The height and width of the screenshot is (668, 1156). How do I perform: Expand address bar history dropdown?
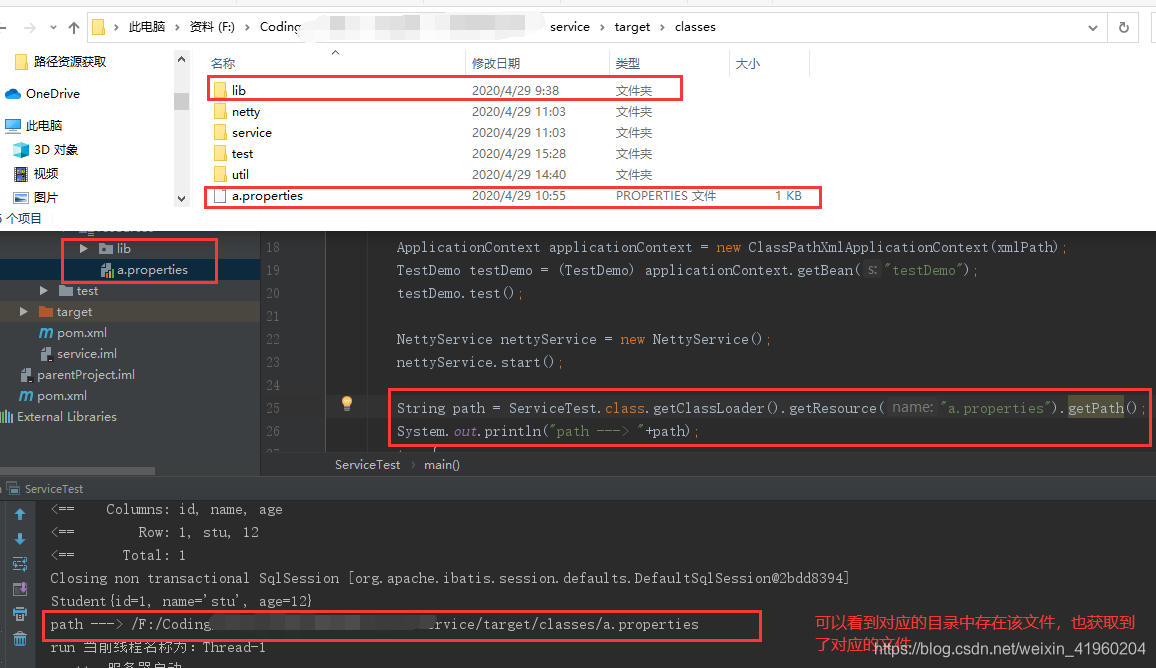(x=1093, y=28)
